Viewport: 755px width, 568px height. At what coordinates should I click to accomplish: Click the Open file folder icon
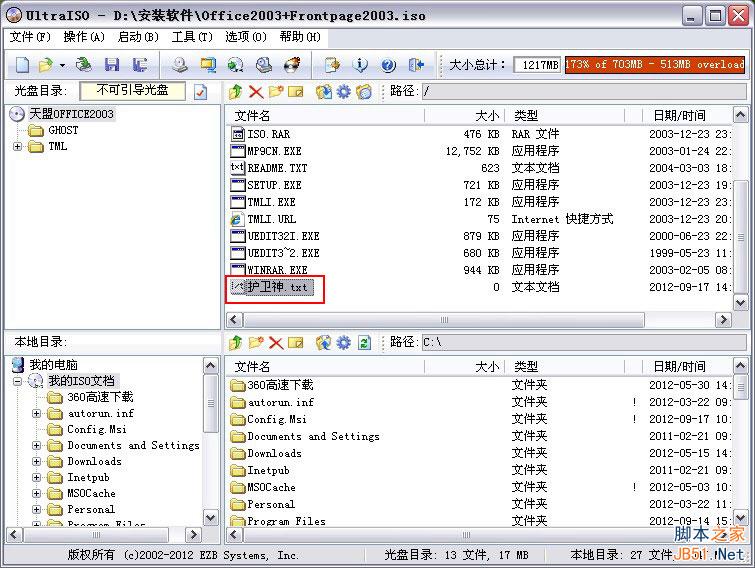(x=46, y=65)
